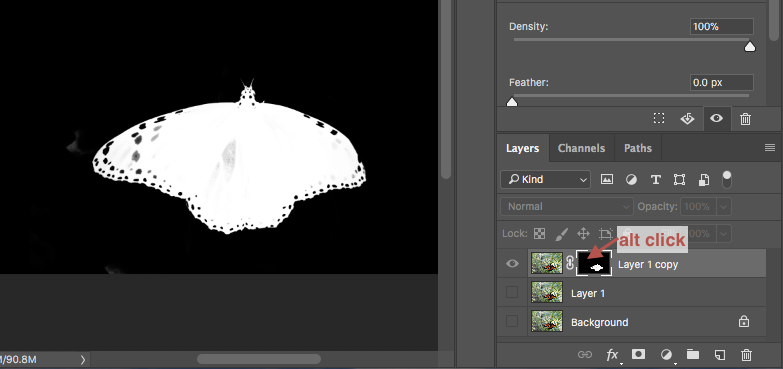Click the Background layer padlock icon
Image resolution: width=783 pixels, height=369 pixels.
coord(744,322)
